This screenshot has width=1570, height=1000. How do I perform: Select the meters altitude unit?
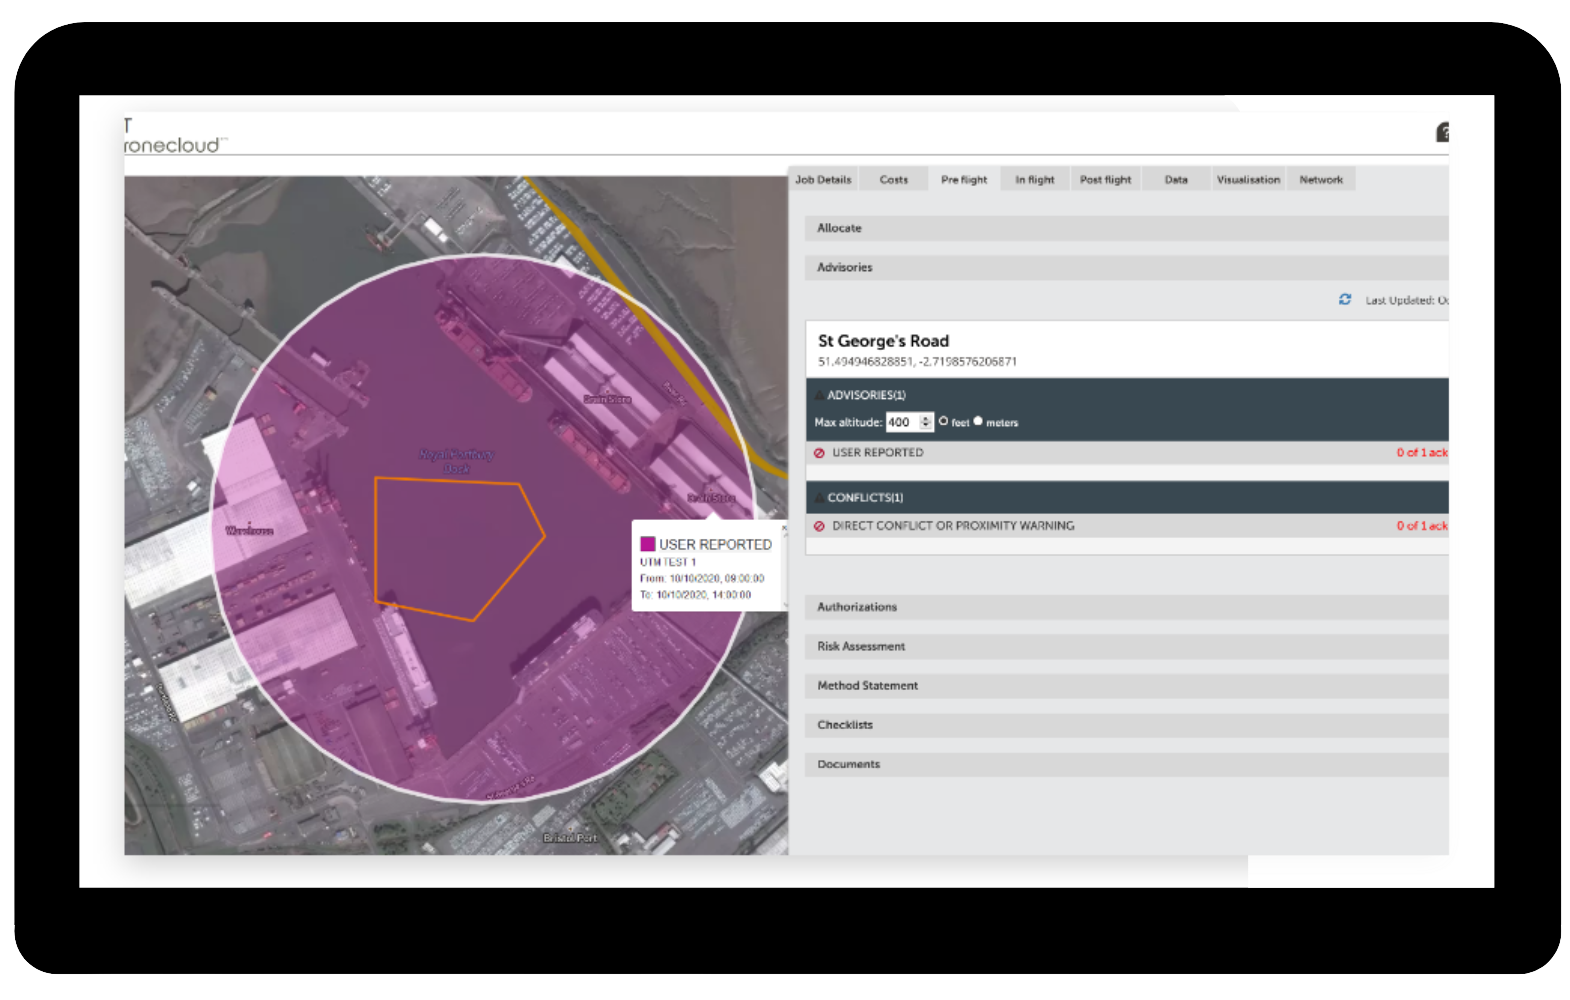tap(978, 421)
